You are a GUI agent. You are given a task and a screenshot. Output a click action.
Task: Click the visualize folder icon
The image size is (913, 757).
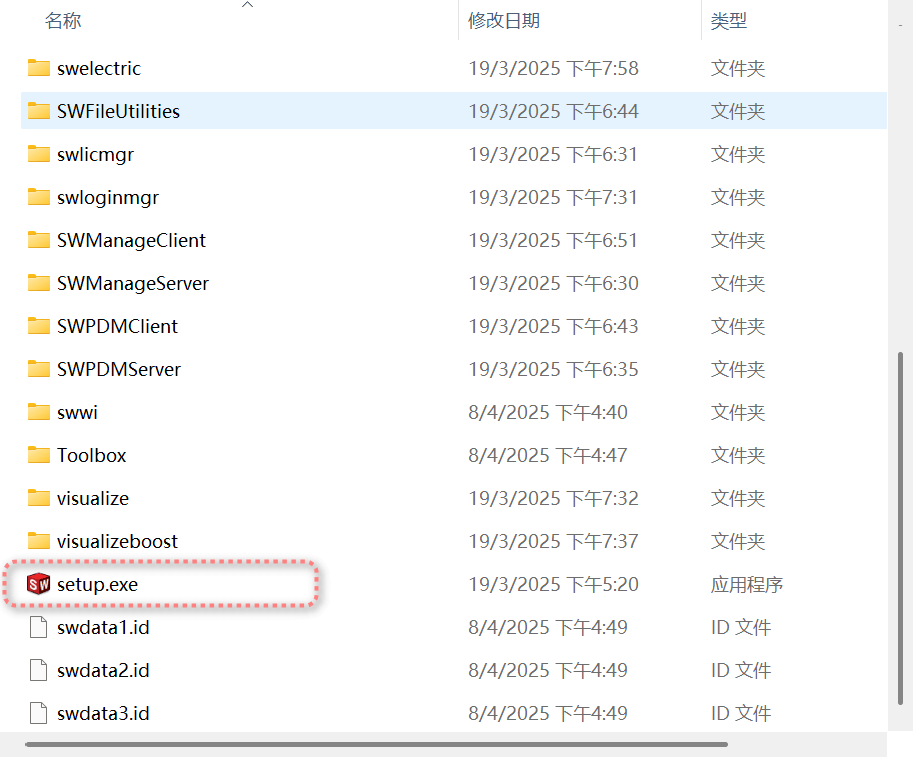click(x=38, y=498)
